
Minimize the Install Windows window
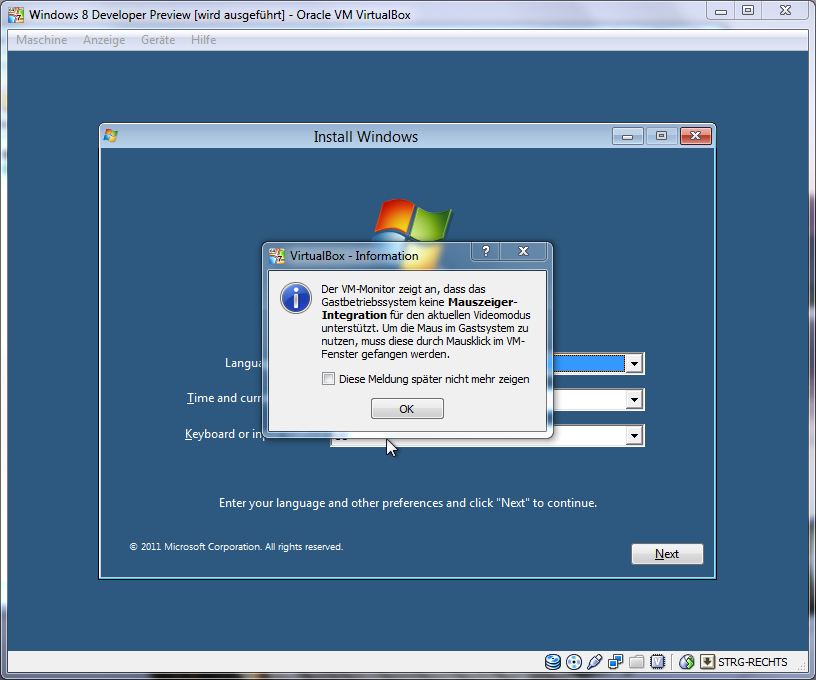pos(628,136)
